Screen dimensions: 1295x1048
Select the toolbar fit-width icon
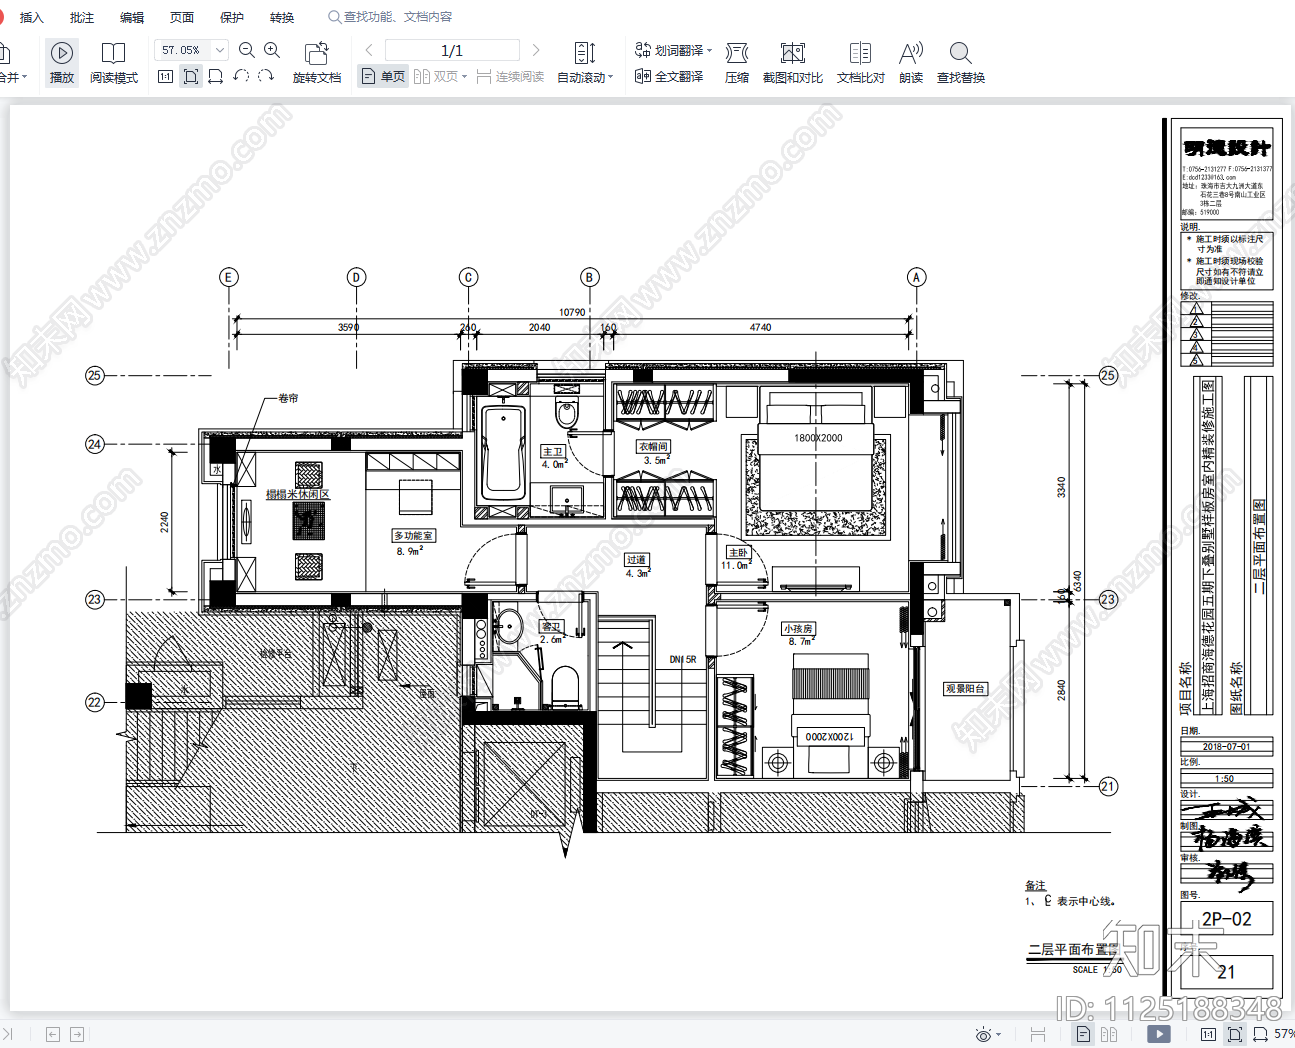(215, 76)
